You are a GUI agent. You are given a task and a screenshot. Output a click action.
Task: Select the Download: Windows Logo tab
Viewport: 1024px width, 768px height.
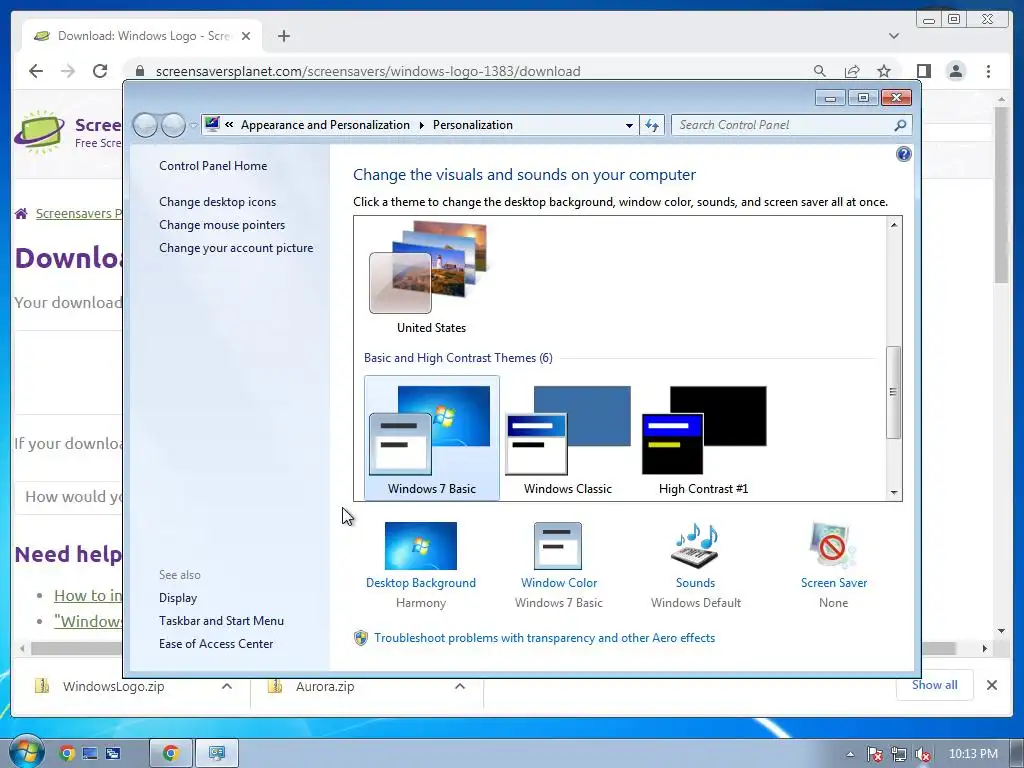[x=142, y=36]
